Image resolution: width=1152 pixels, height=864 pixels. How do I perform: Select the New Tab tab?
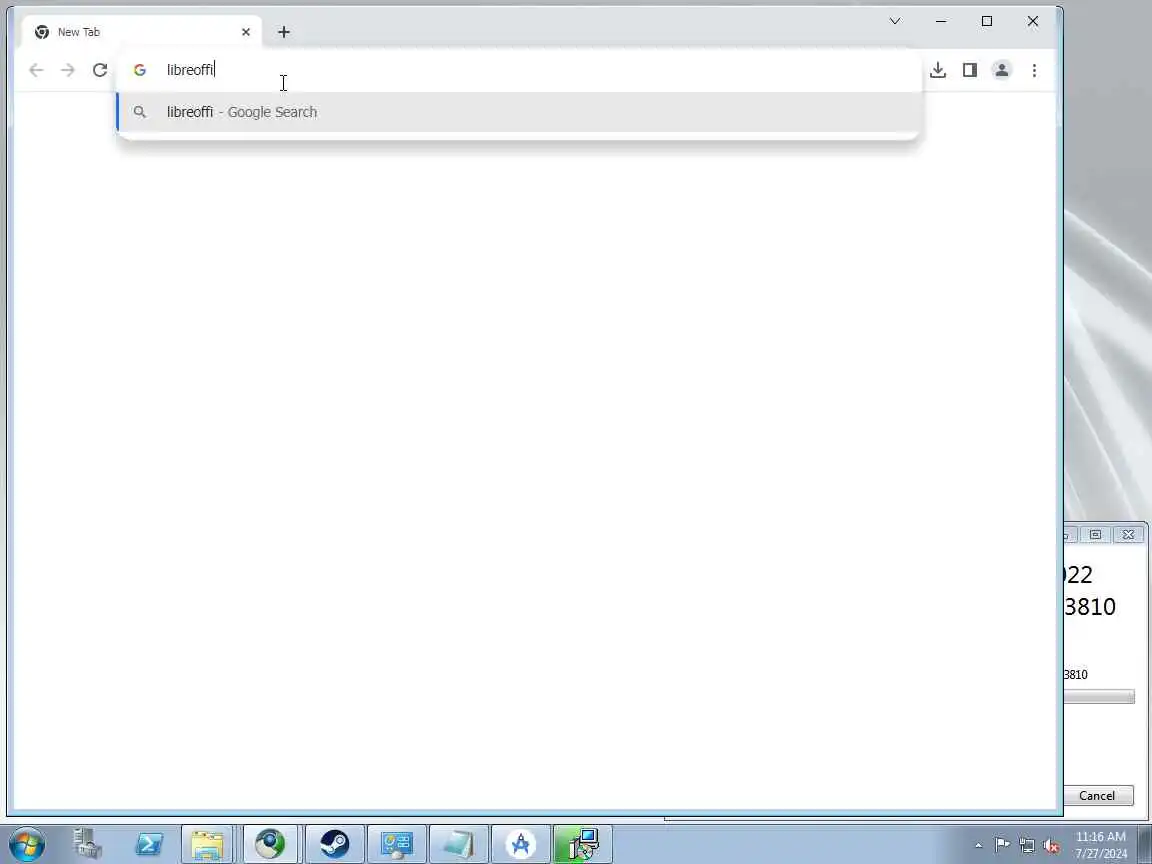coord(141,32)
